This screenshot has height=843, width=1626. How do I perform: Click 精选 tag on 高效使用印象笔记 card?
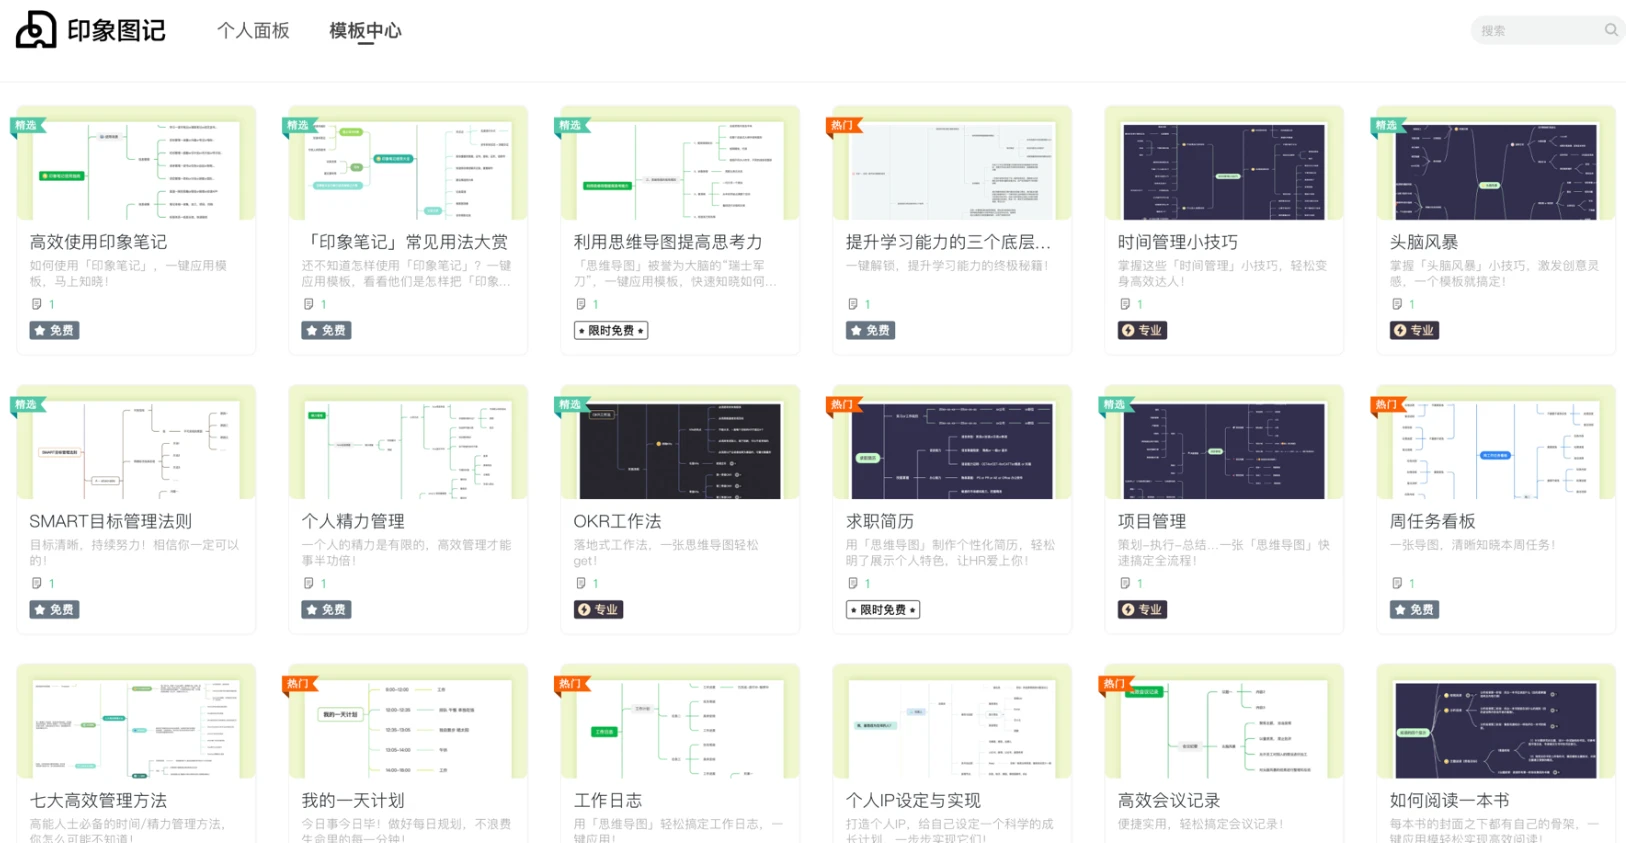point(27,125)
